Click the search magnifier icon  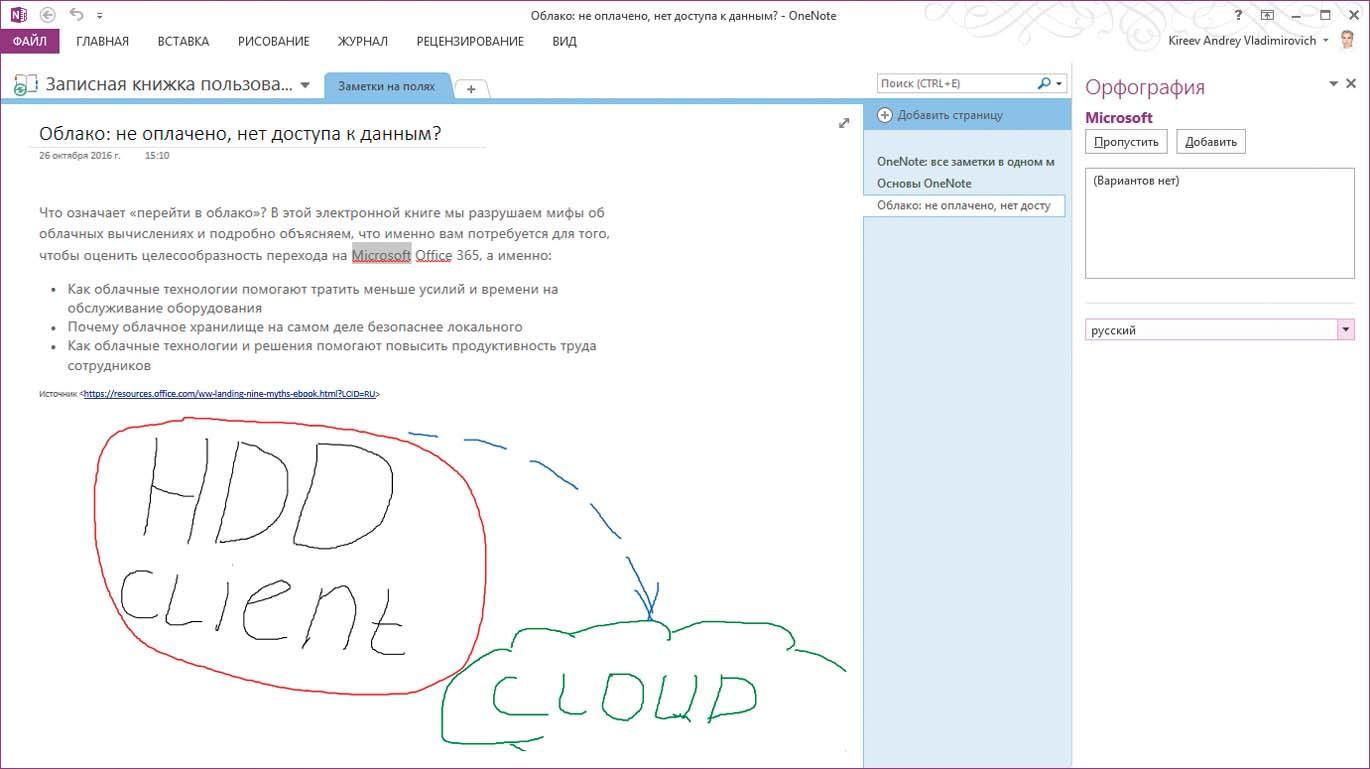1045,84
